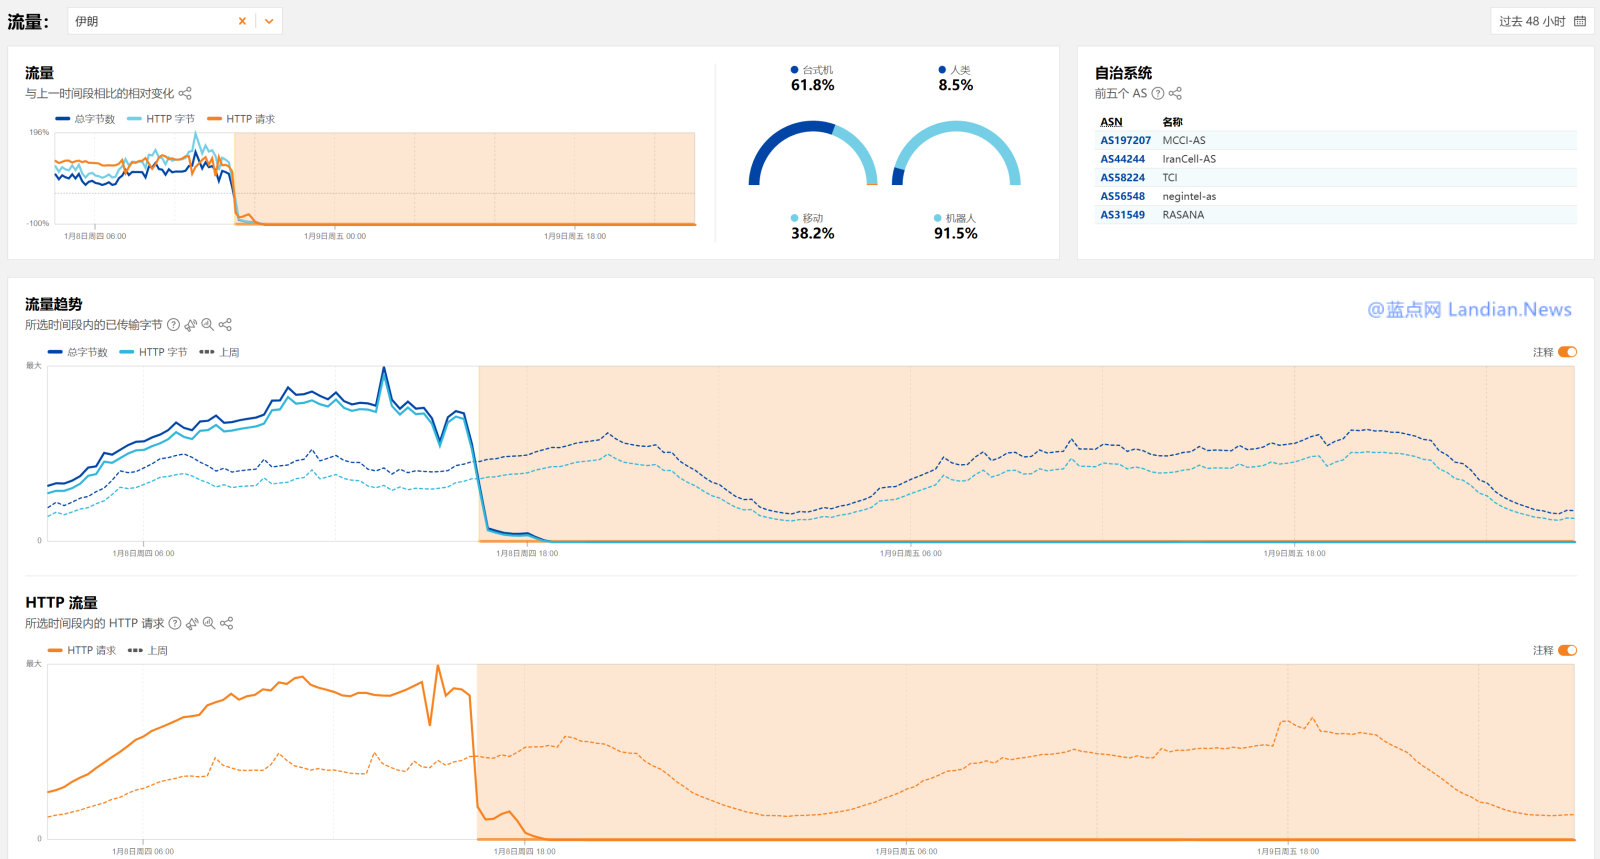Toggle 注释 switch on 流量趋势 chart
The height and width of the screenshot is (859, 1600).
coord(1567,352)
